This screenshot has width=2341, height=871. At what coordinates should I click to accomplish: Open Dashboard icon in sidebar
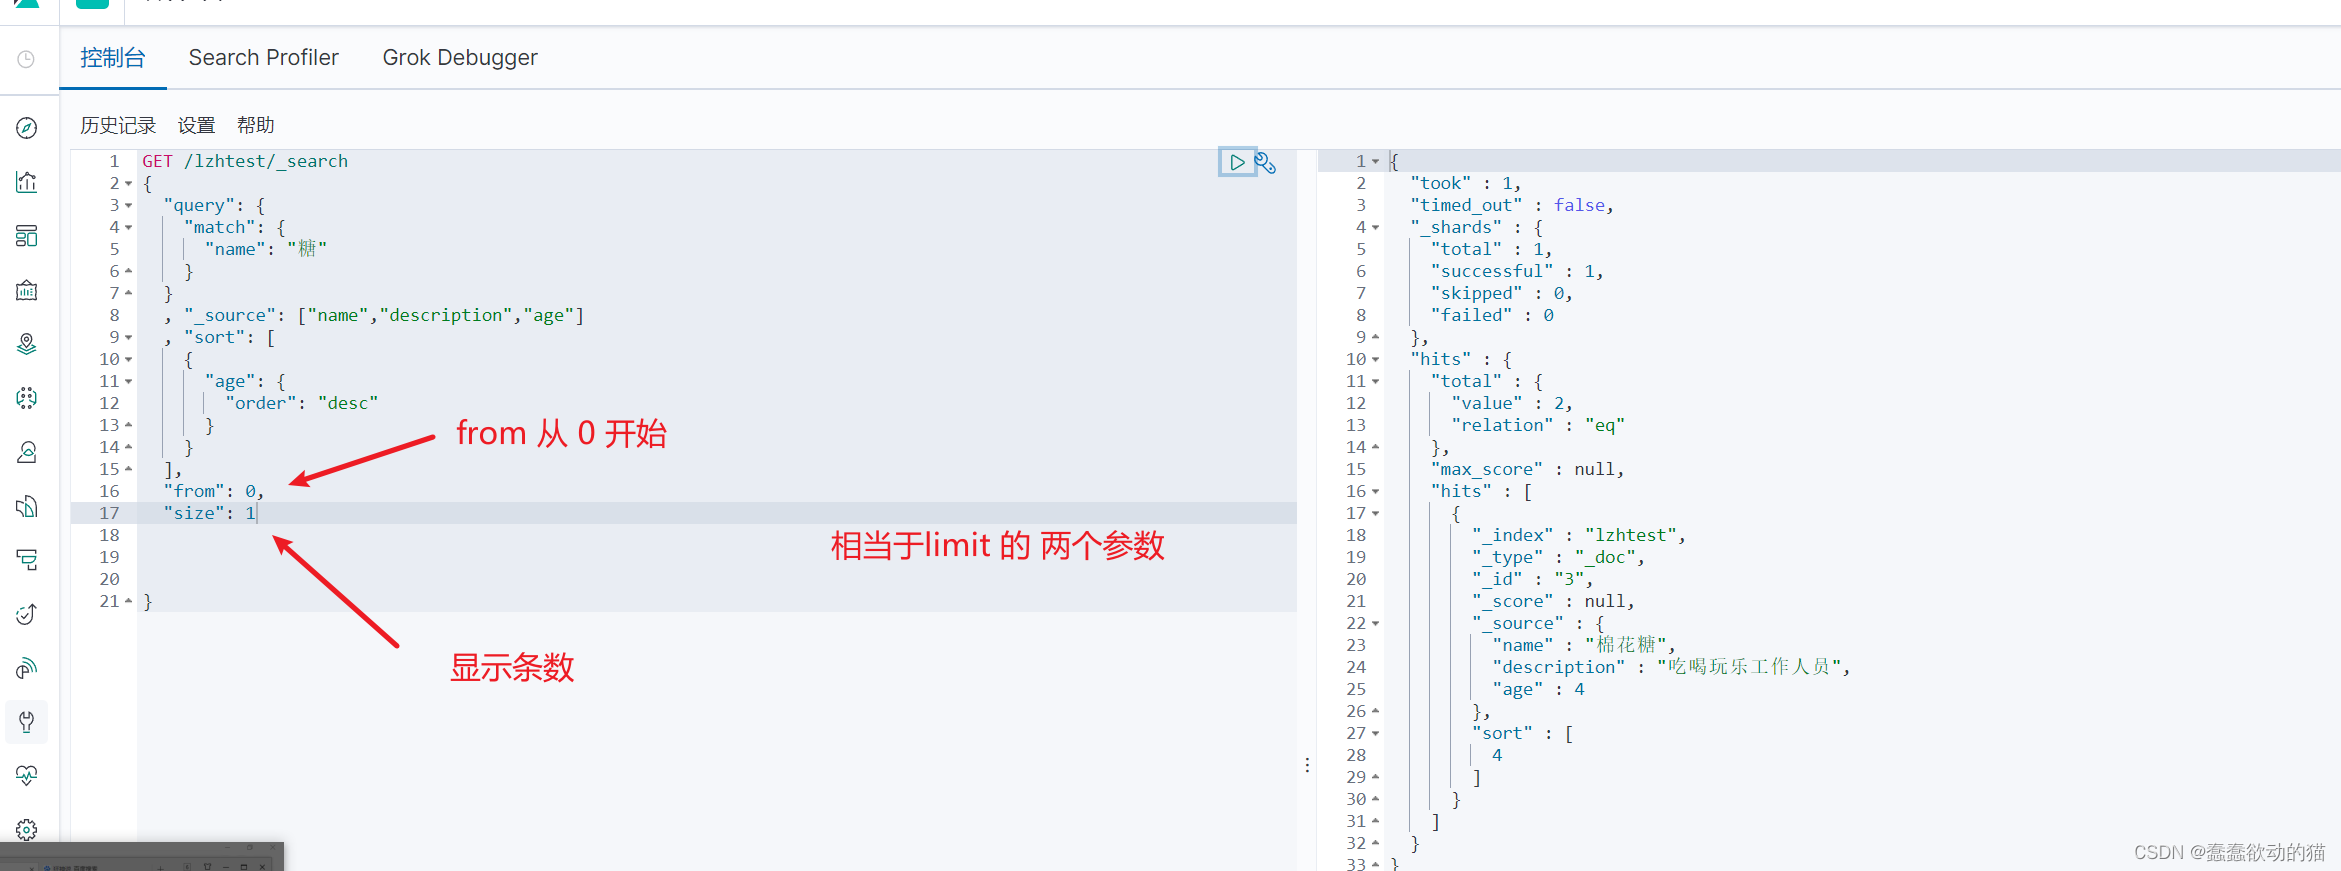coord(27,236)
